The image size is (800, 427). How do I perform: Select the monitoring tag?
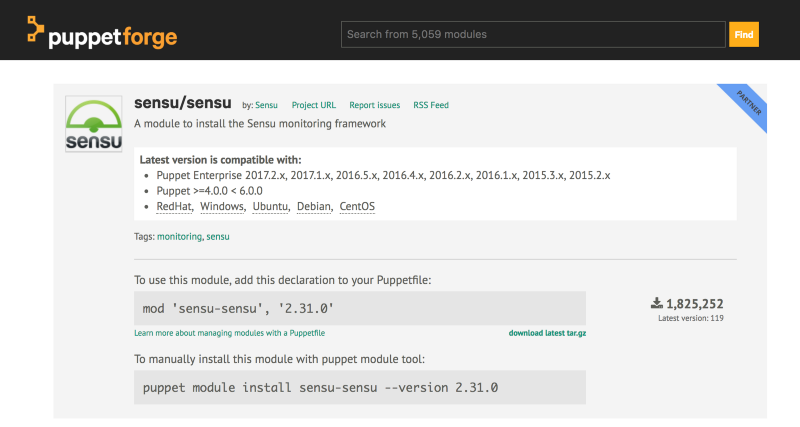(179, 236)
